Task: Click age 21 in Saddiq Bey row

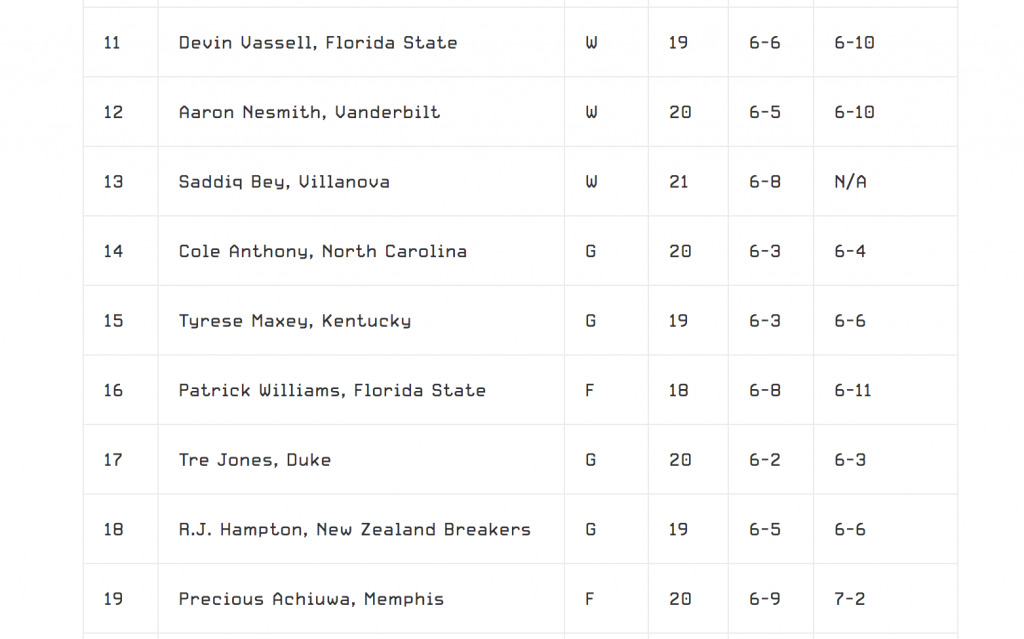Action: pyautogui.click(x=679, y=182)
